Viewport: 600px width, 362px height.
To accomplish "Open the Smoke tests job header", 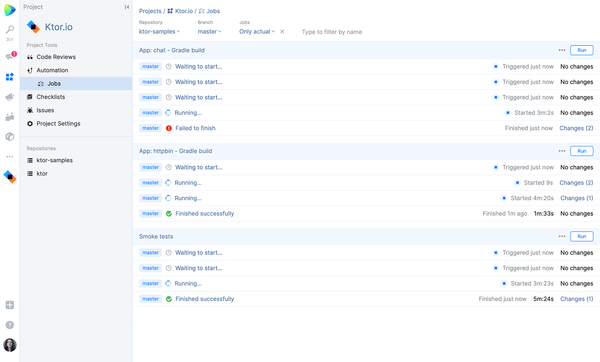I will [156, 236].
